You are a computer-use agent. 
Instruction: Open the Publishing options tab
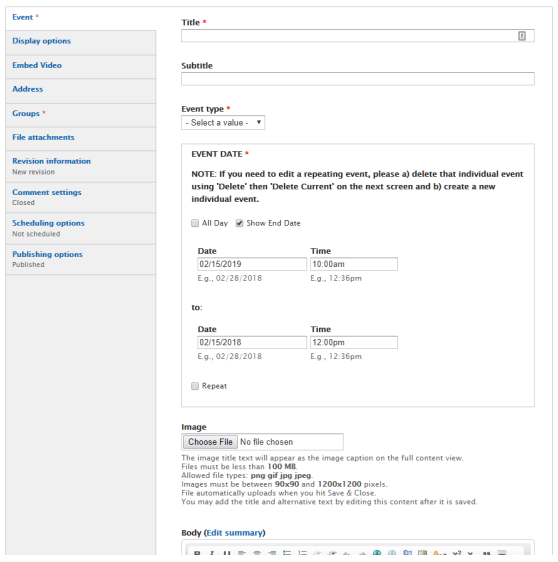[81, 259]
